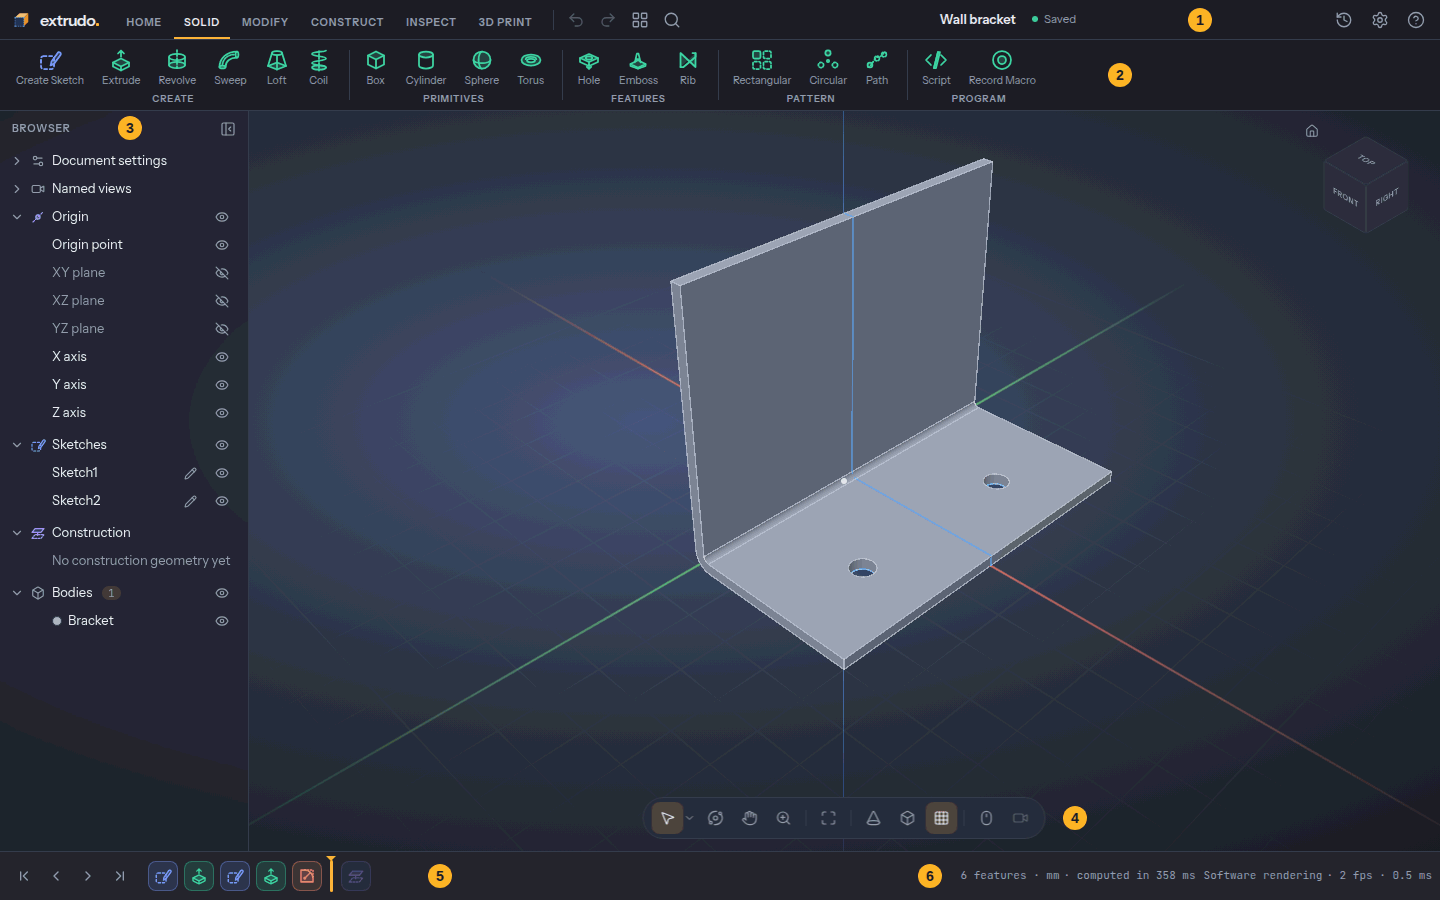Activate the Hole feature
Image resolution: width=1440 pixels, height=900 pixels.
point(589,68)
